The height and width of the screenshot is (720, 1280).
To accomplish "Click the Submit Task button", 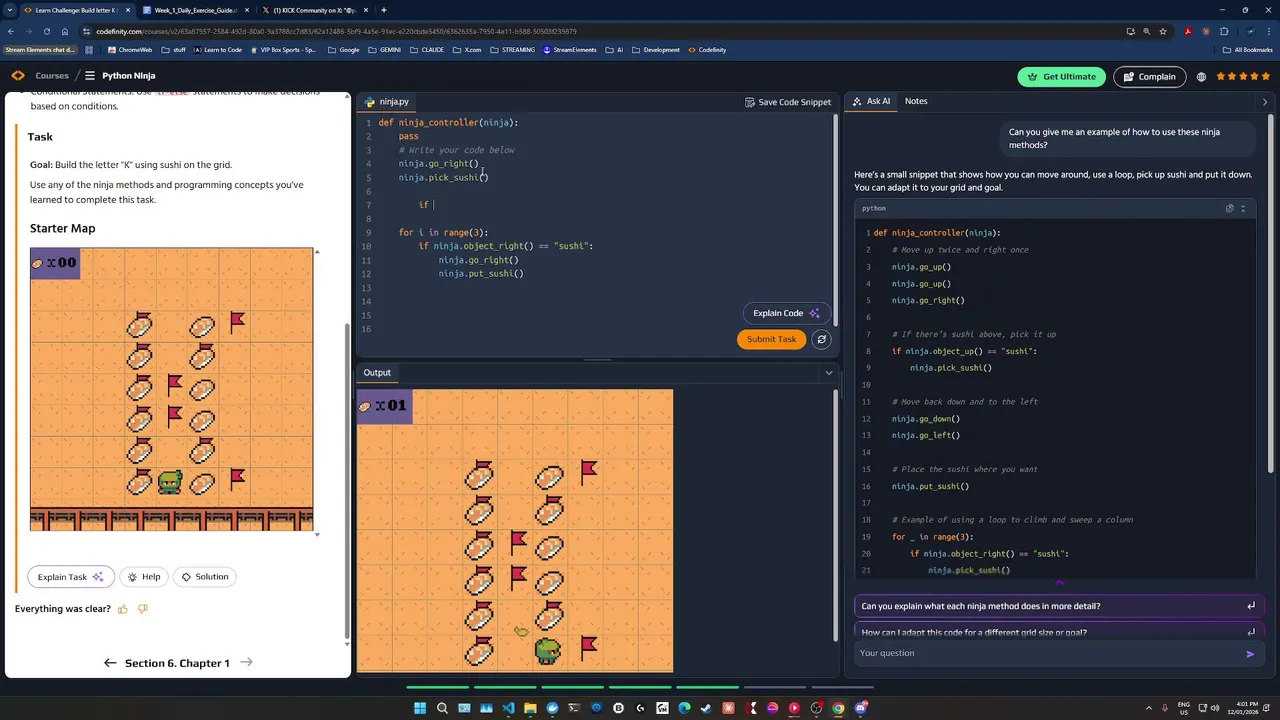I will [771, 339].
